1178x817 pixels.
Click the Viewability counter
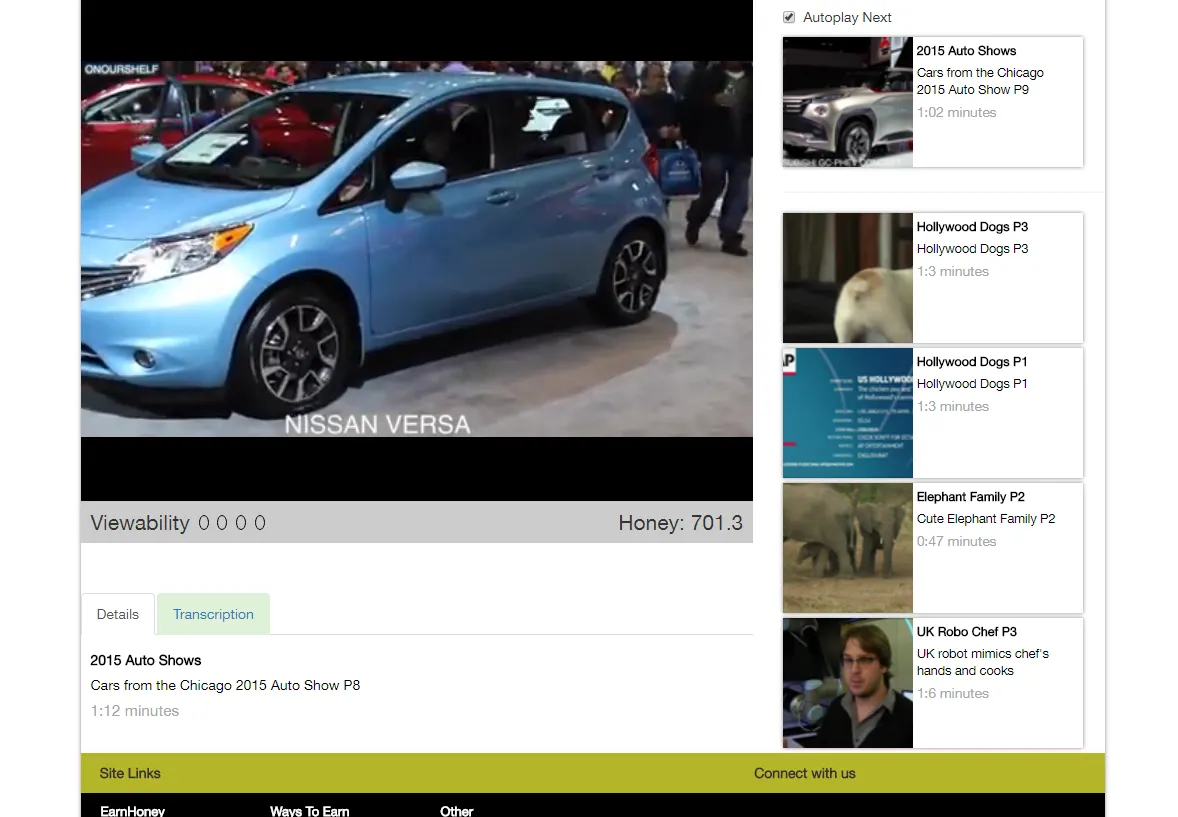point(178,522)
